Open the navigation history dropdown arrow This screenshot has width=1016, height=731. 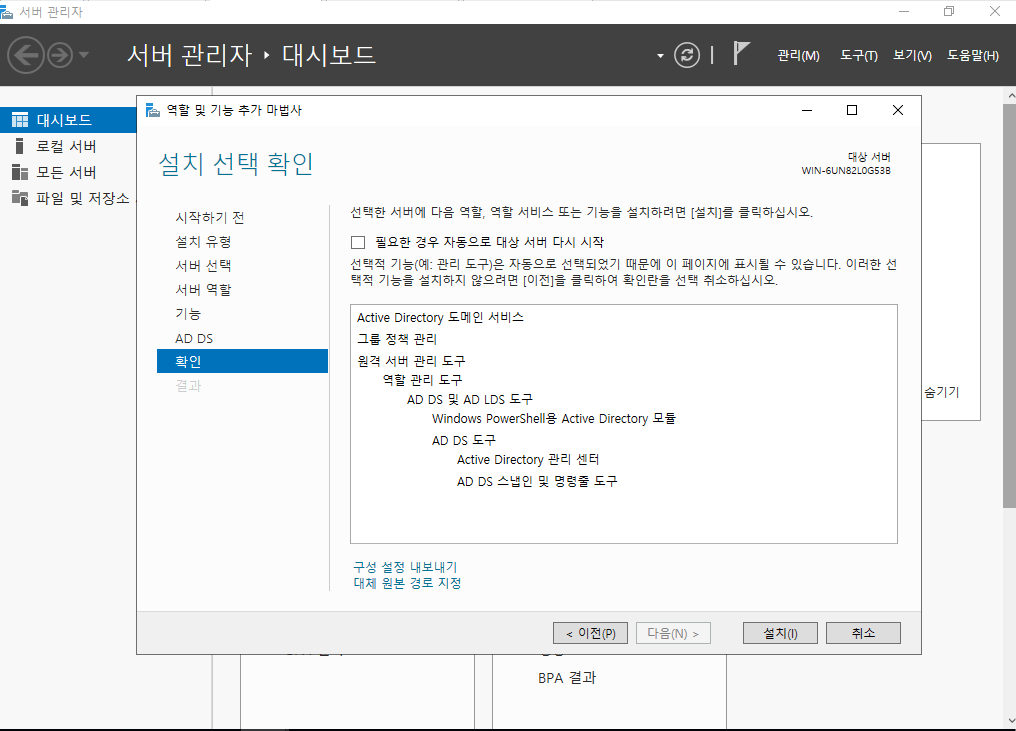click(x=84, y=55)
